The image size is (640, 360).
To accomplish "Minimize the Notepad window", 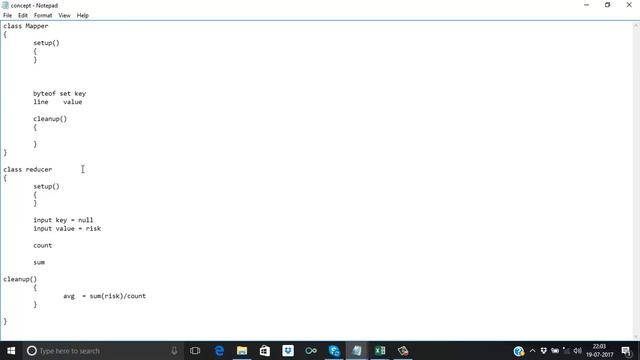I will 587,5.
